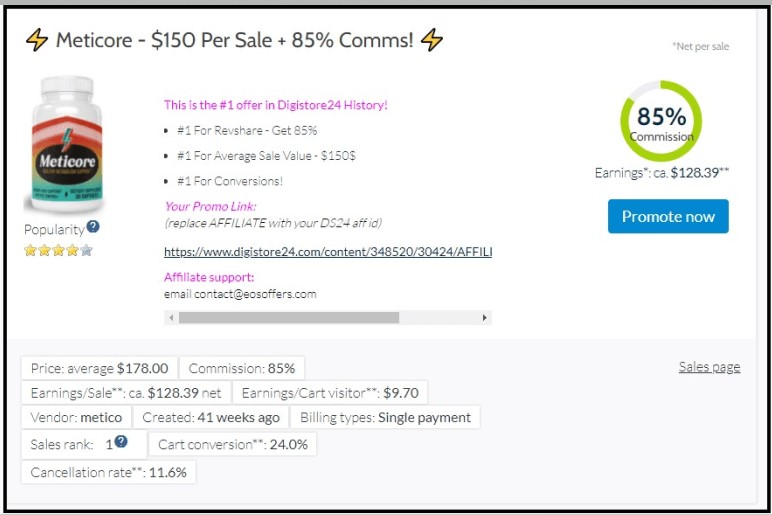Click the scrollbar's left arrow
Viewport: 772px width, 515px height.
[x=171, y=318]
